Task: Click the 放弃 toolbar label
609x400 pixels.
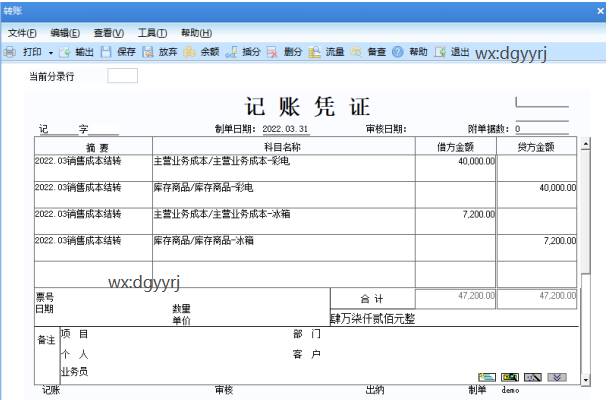Action: pyautogui.click(x=168, y=52)
